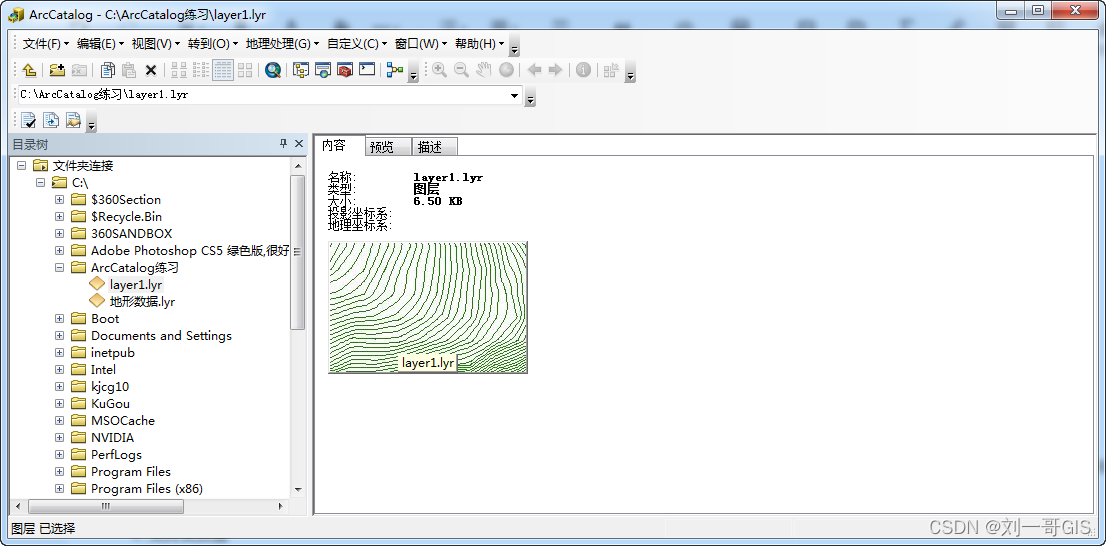Viewport: 1106px width, 546px height.
Task: Click the Connect To Folder icon
Action: [x=57, y=70]
